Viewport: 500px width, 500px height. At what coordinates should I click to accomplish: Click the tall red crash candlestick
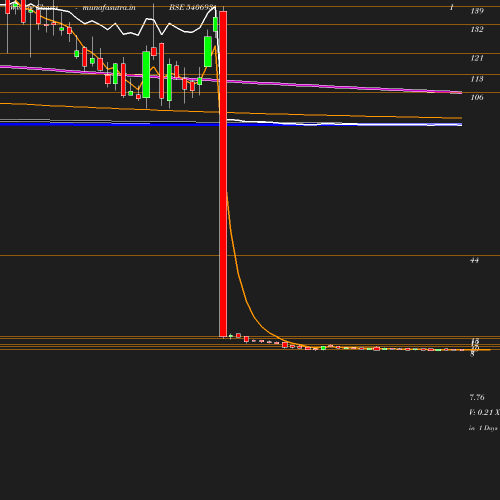223,174
